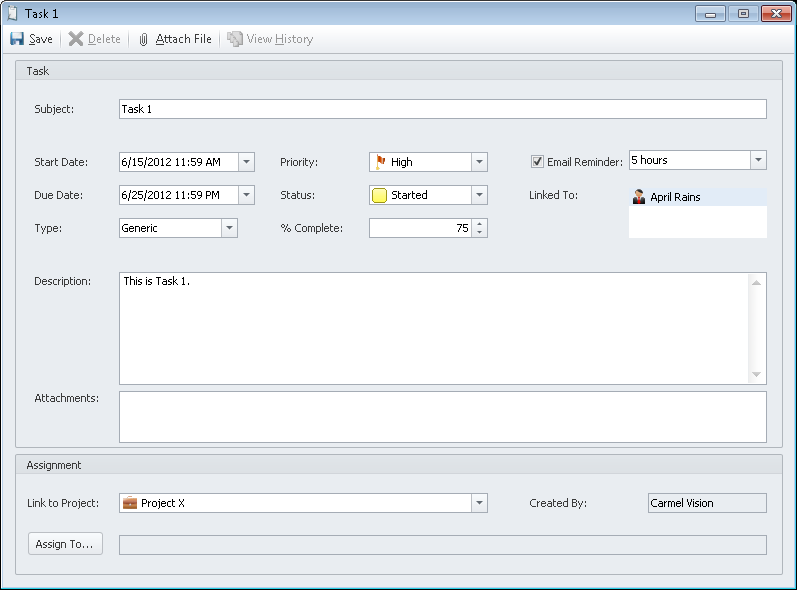Click into the Subject text field
The image size is (797, 590).
point(442,109)
